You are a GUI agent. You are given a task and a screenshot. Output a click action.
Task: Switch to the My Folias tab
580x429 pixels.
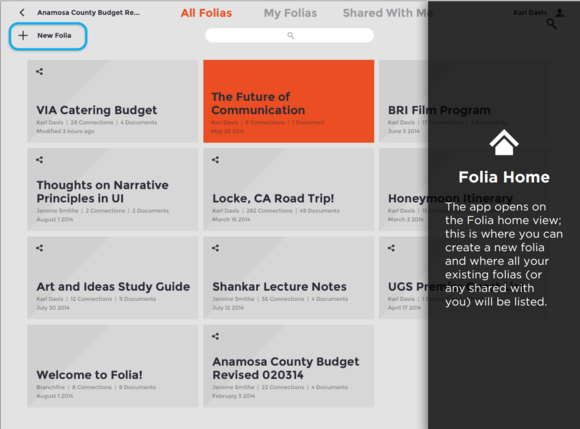pyautogui.click(x=290, y=13)
